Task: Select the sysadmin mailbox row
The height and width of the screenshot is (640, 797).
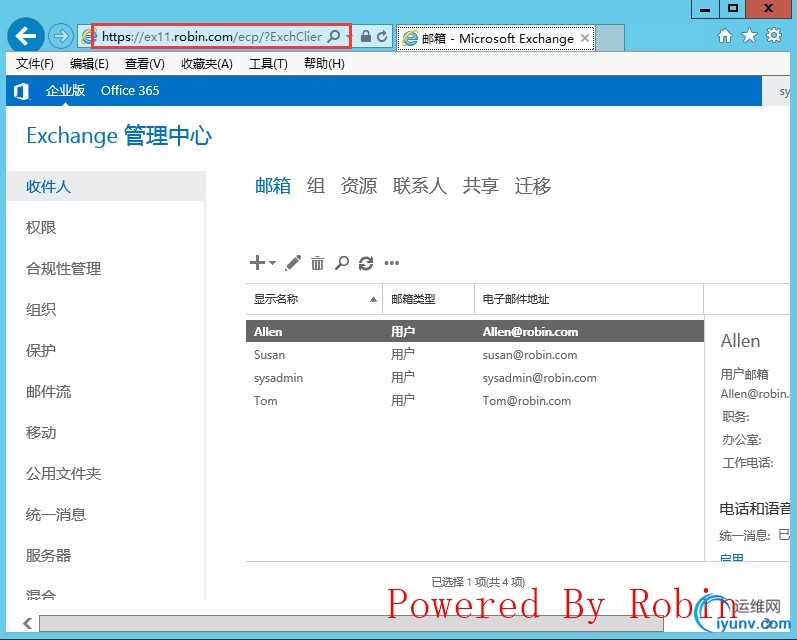Action: [x=475, y=378]
